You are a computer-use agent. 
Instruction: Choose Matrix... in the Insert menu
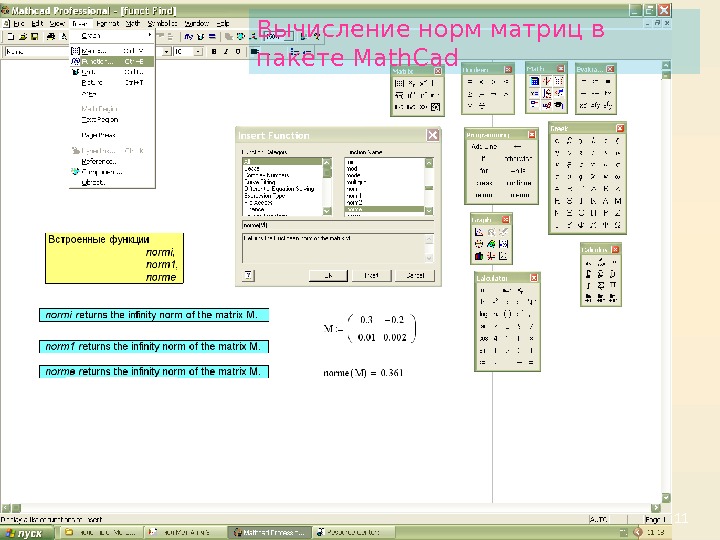coord(112,51)
